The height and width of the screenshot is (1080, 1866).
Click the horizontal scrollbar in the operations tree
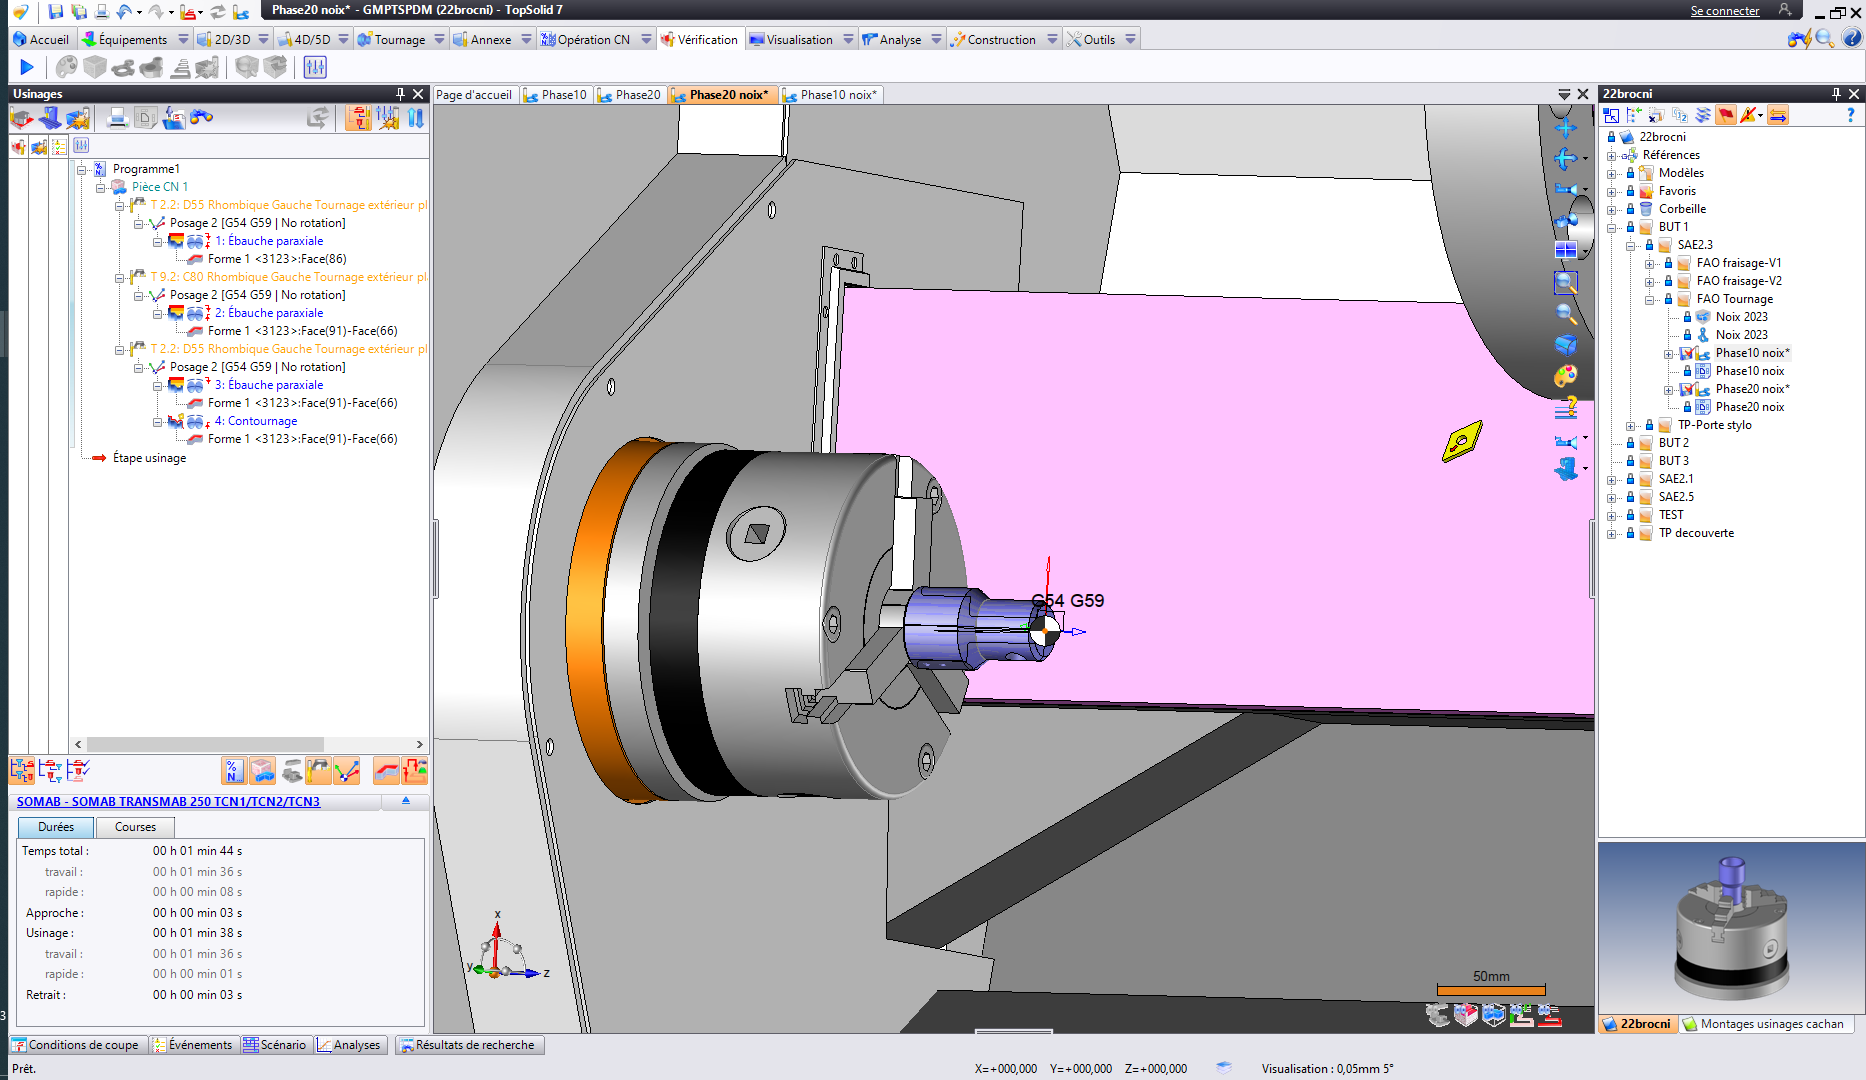pos(205,744)
